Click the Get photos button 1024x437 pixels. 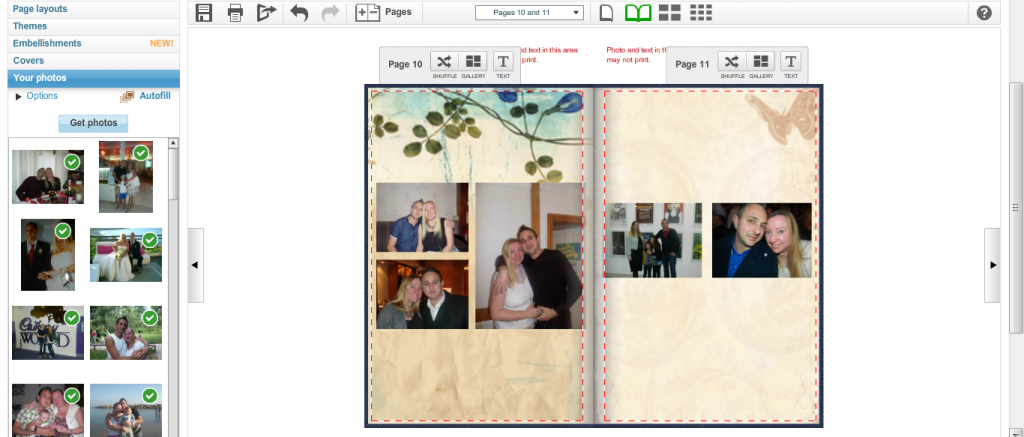pyautogui.click(x=93, y=123)
